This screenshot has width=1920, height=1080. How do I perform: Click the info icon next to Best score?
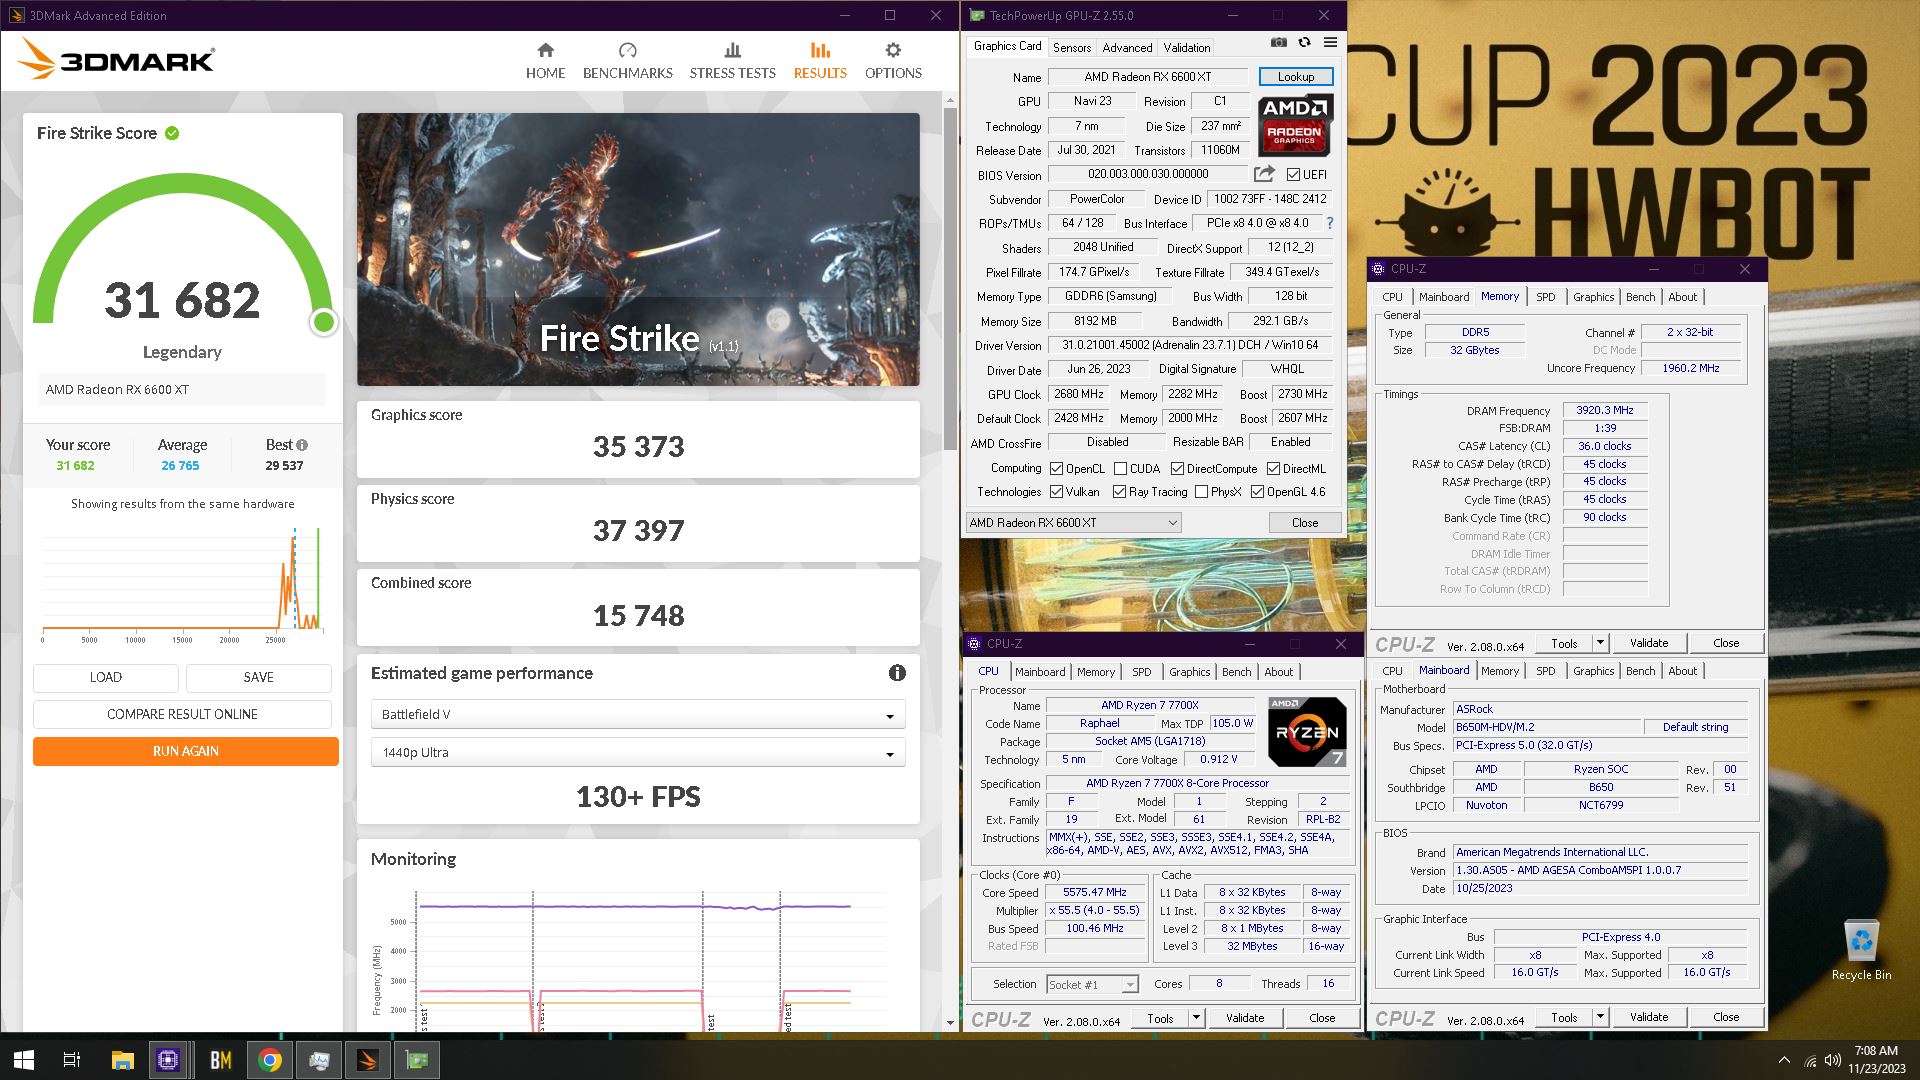(302, 445)
